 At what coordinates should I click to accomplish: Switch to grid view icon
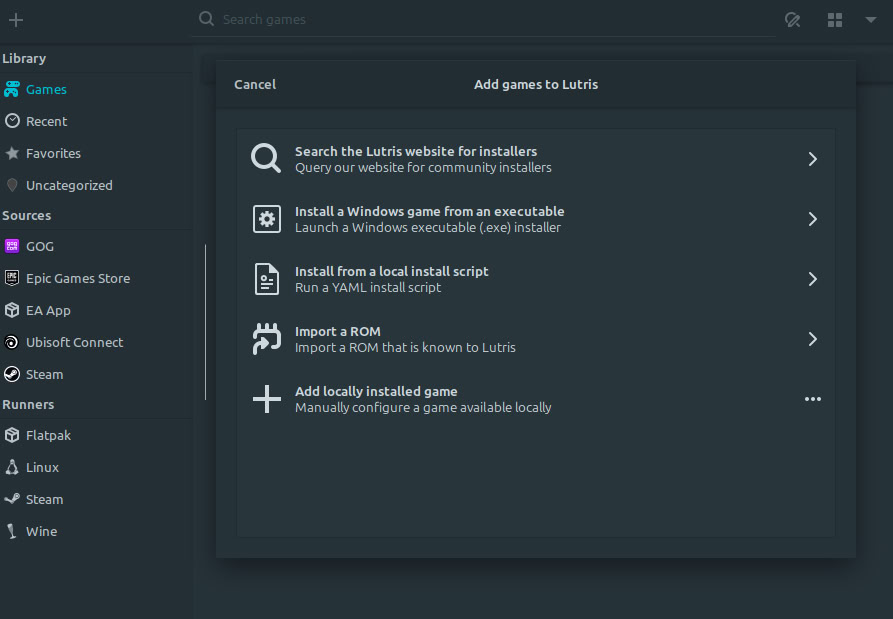835,21
